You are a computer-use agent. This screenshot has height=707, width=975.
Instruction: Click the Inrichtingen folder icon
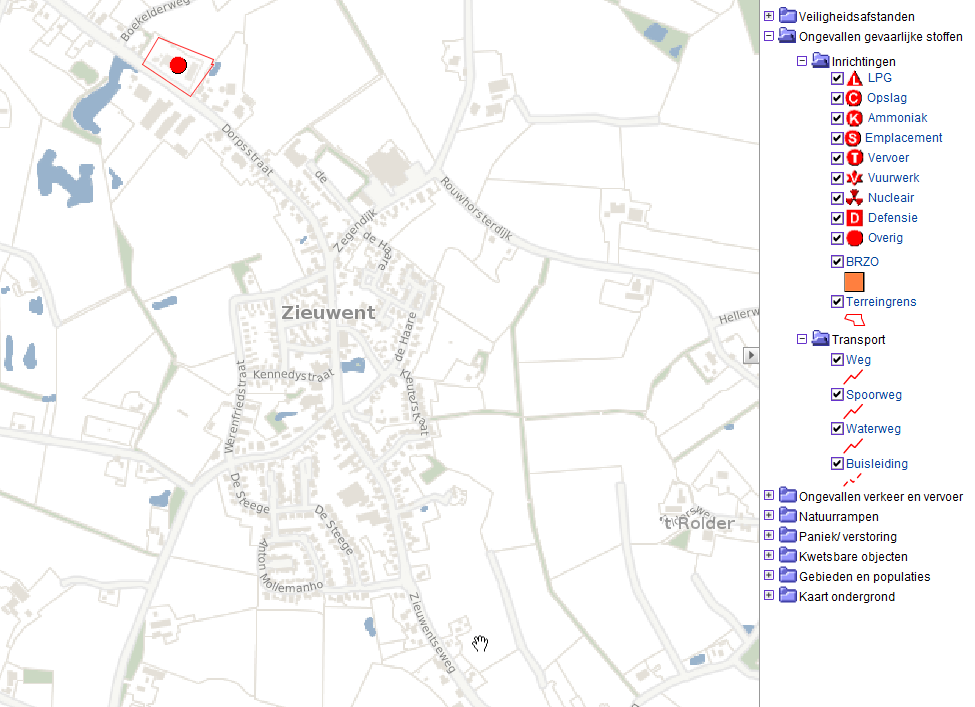818,61
